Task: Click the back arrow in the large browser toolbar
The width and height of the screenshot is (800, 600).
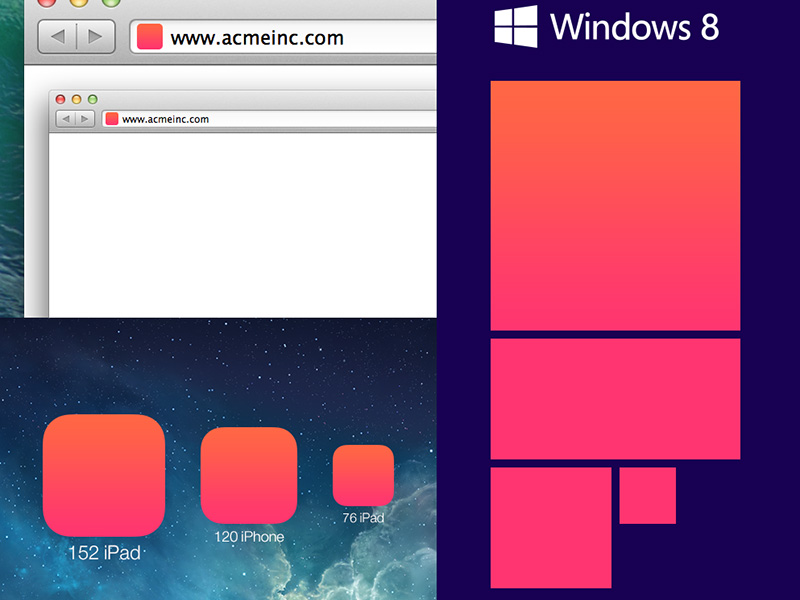Action: [x=57, y=37]
